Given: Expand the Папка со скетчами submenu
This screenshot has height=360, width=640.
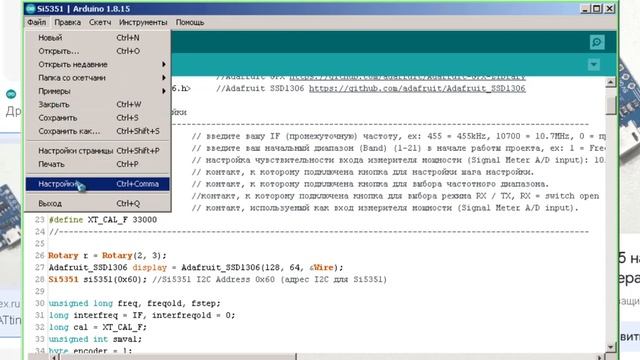Looking at the screenshot, I should [x=98, y=78].
